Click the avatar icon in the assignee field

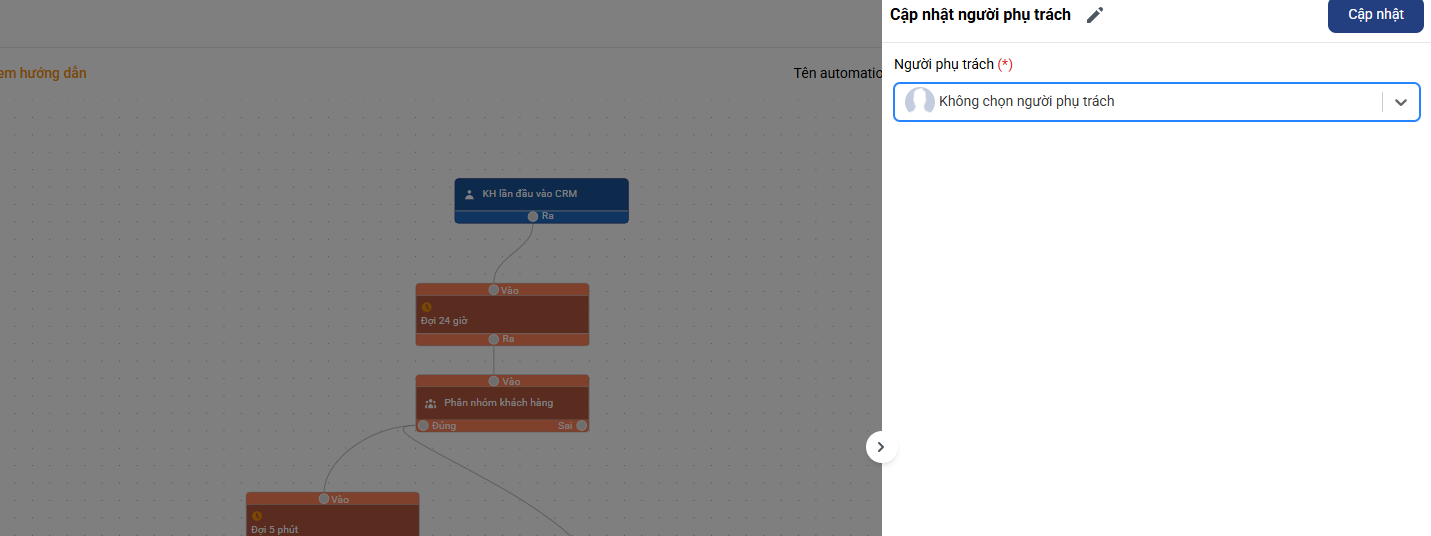[919, 102]
